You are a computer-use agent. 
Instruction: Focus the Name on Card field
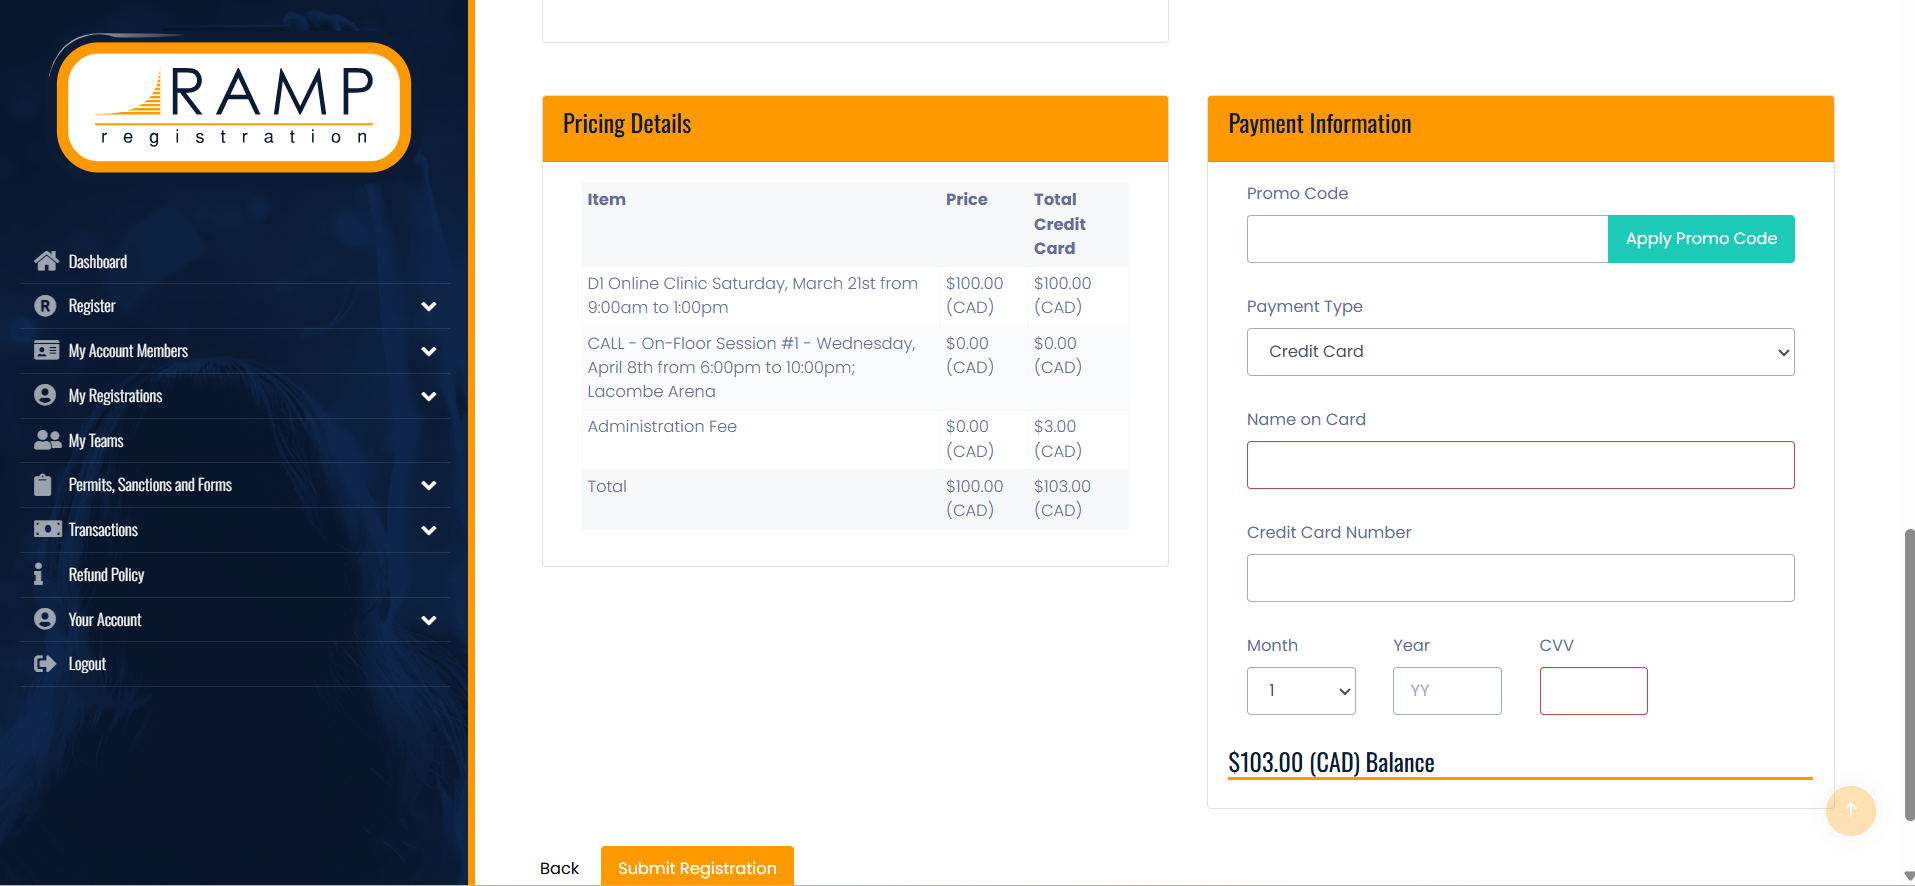point(1519,465)
